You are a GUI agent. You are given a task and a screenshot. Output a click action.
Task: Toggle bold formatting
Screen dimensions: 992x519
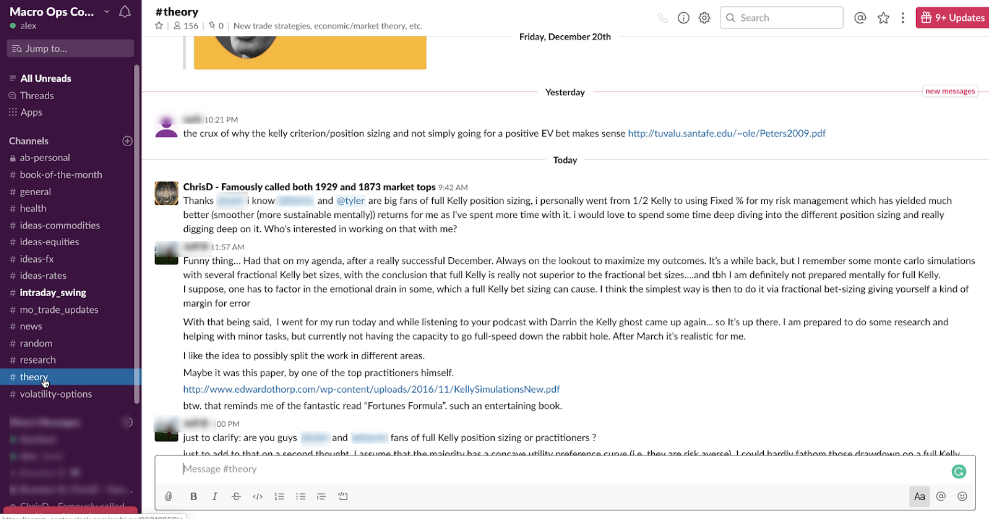coord(194,496)
